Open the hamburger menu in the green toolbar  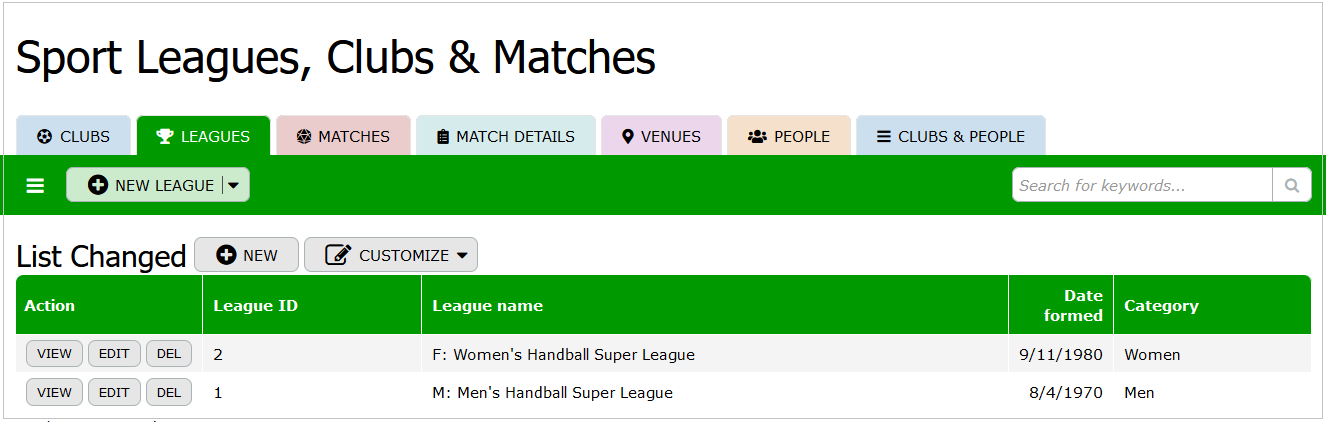[35, 186]
